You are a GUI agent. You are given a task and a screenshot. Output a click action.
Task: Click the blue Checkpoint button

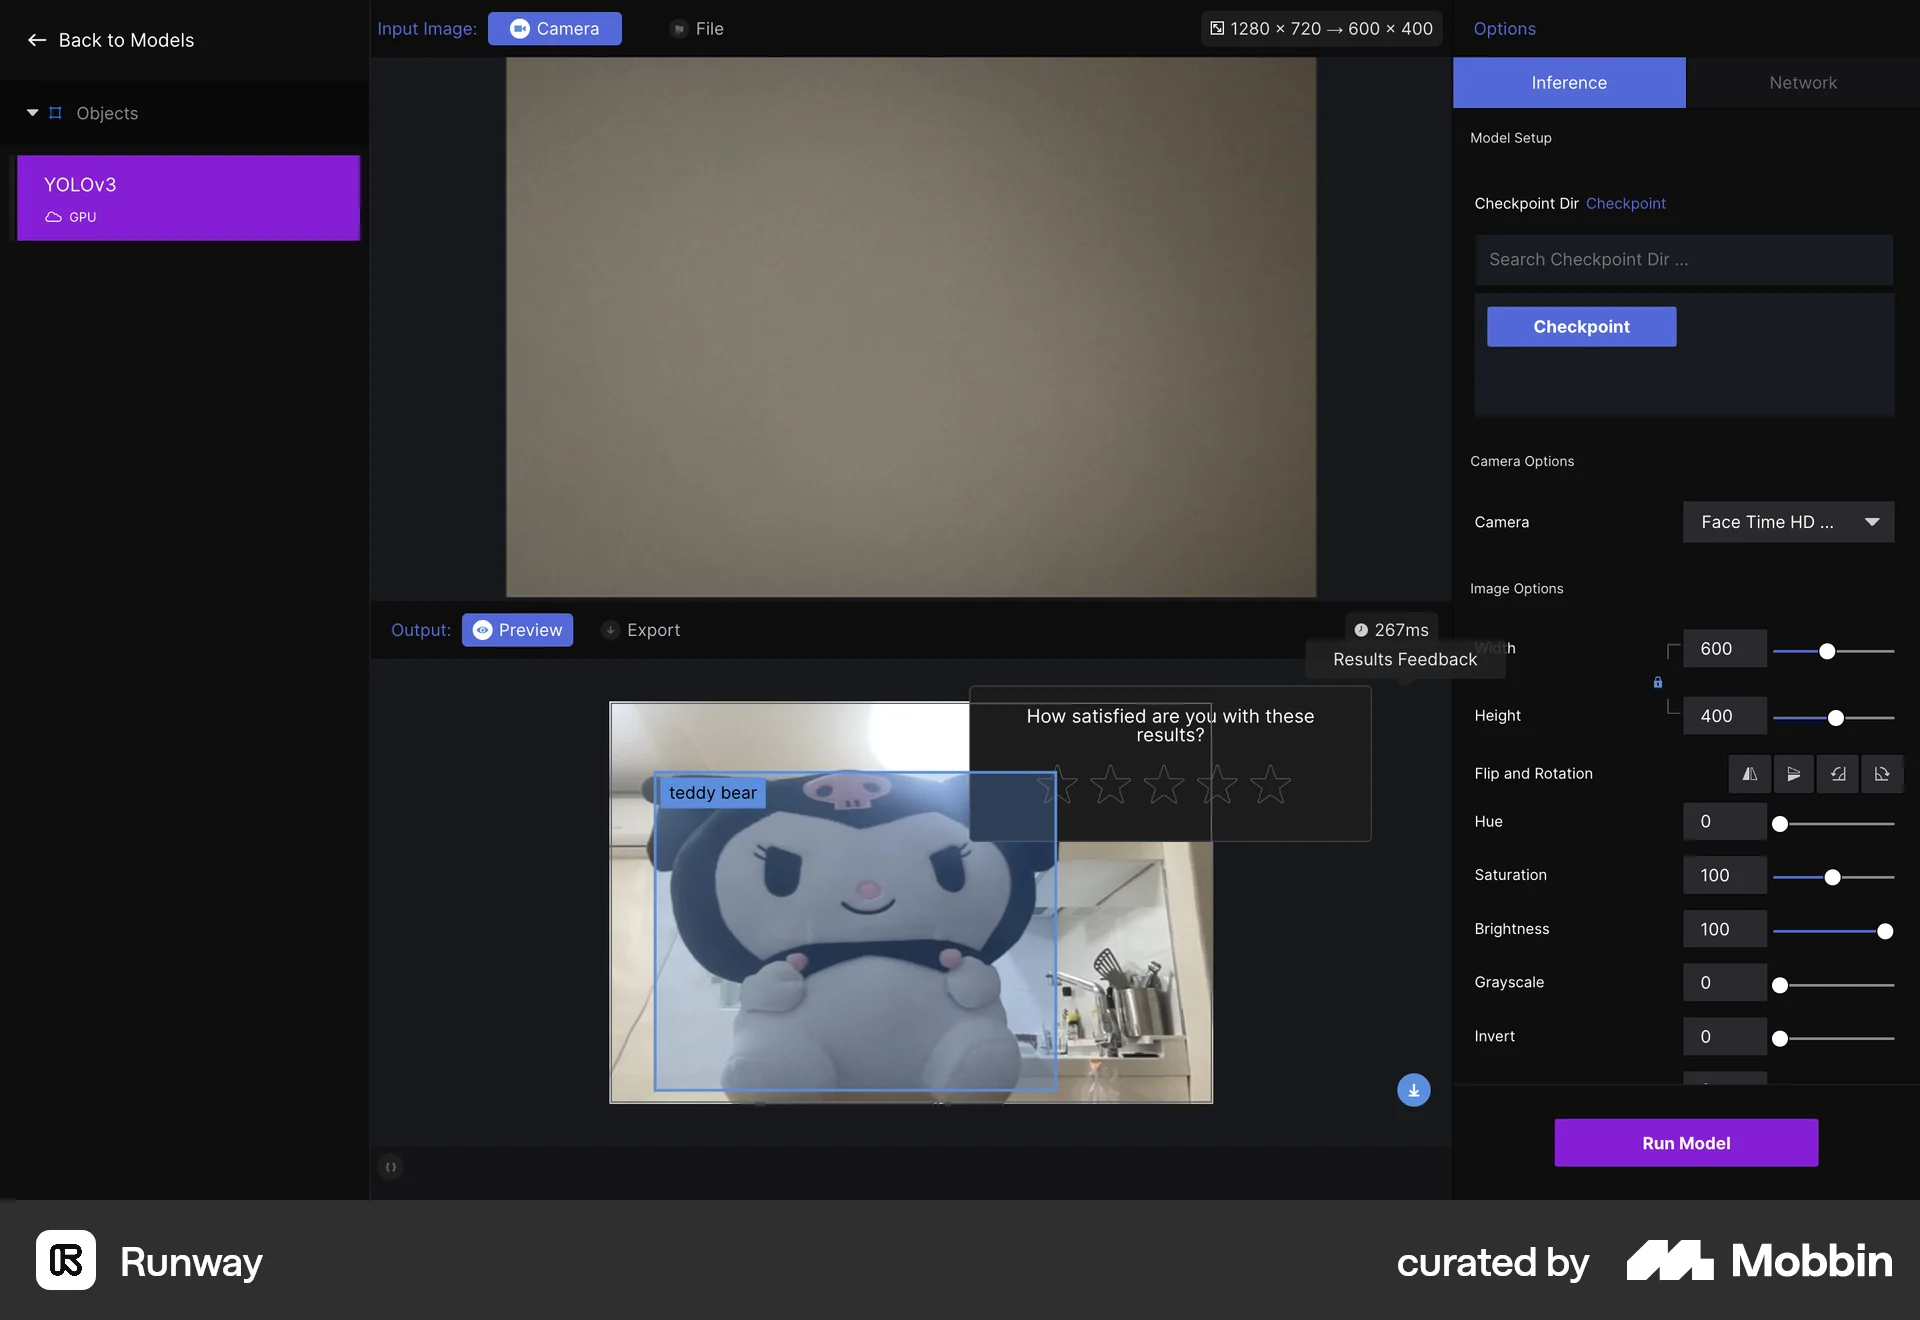tap(1581, 327)
